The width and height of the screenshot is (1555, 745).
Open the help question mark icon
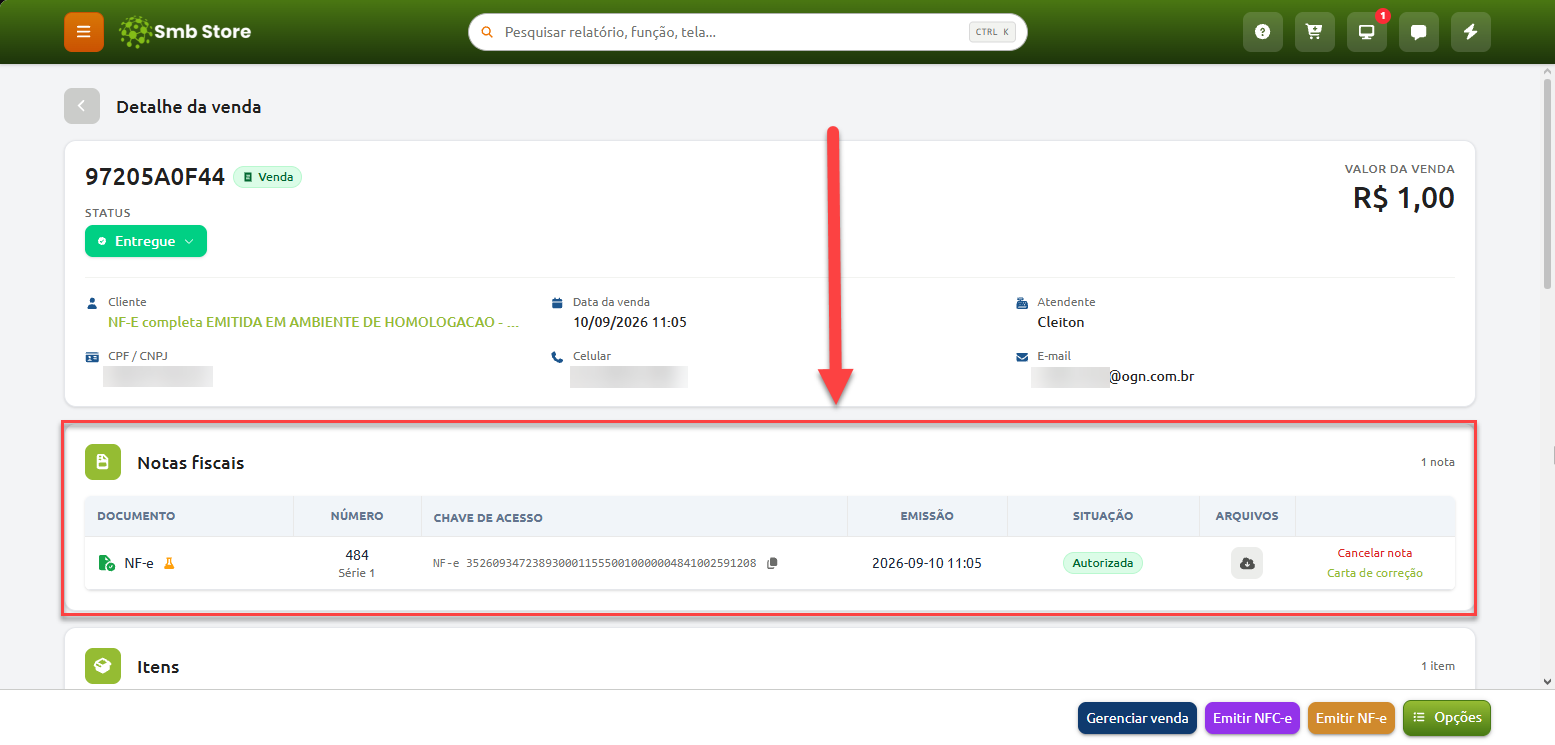[1263, 32]
